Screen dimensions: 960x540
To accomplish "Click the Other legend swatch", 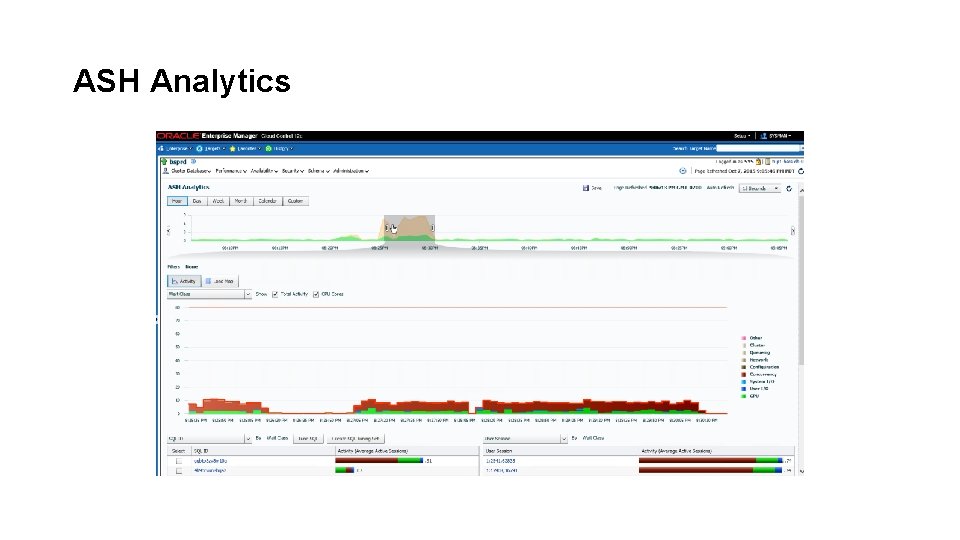I will coord(744,338).
